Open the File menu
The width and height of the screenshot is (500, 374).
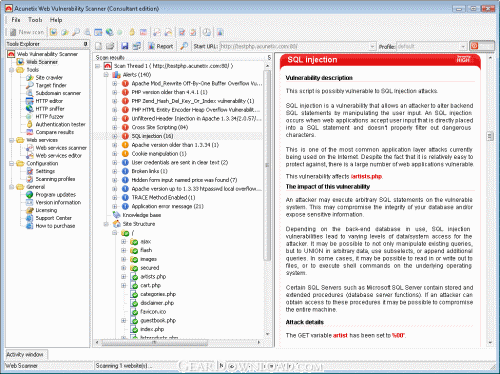tap(16, 20)
